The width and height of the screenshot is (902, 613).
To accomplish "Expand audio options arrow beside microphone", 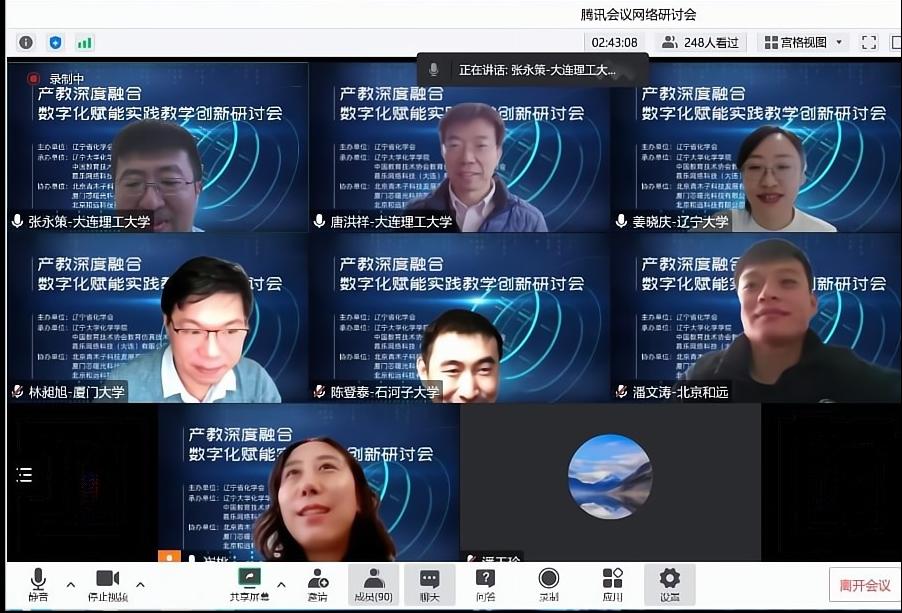I will (70, 584).
